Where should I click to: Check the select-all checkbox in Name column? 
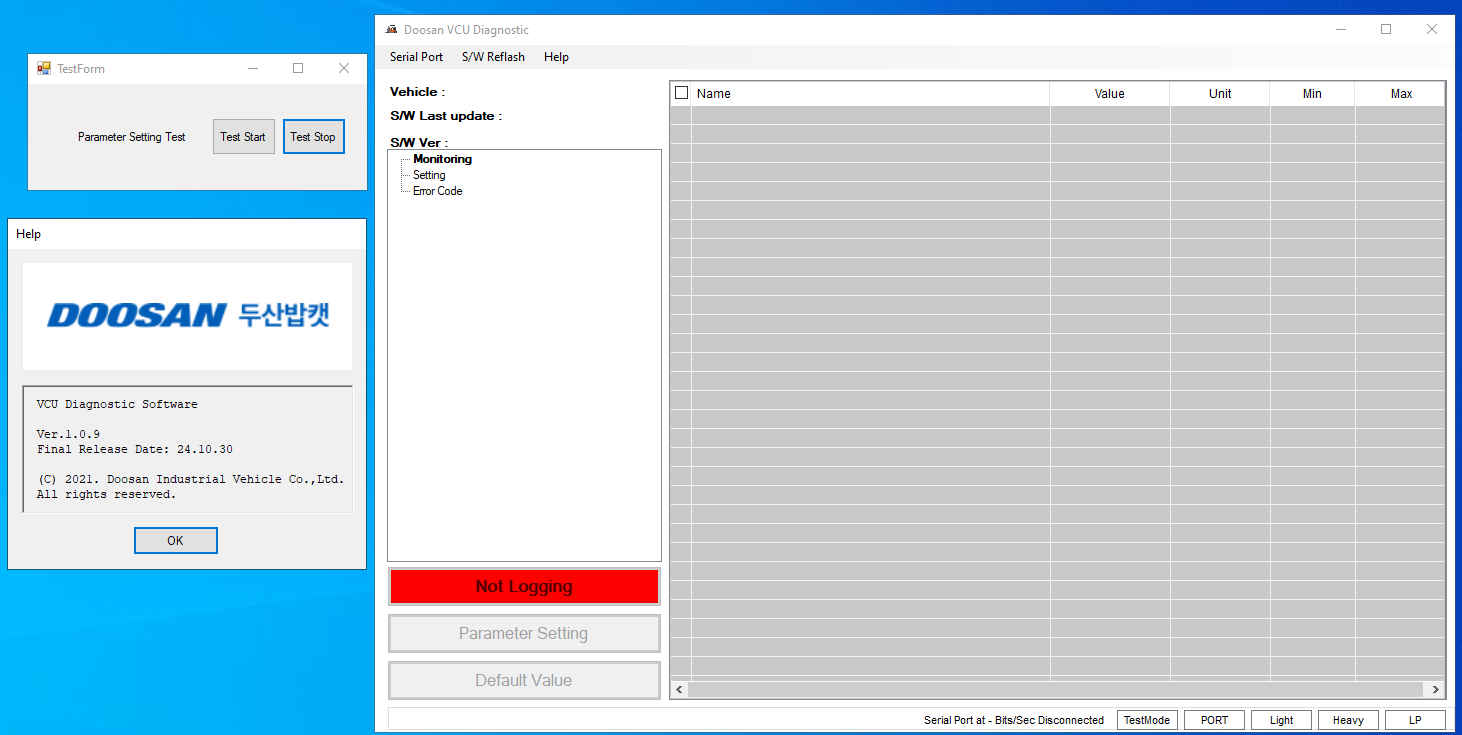point(681,92)
